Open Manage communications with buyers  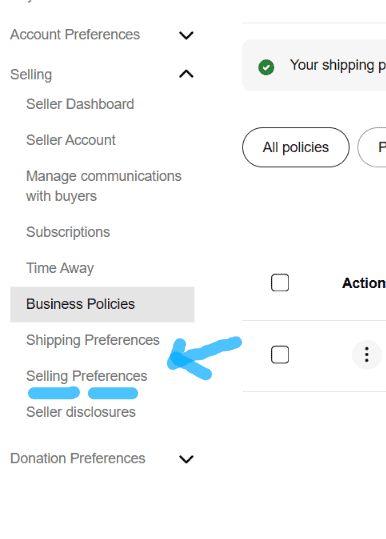pyautogui.click(x=104, y=186)
